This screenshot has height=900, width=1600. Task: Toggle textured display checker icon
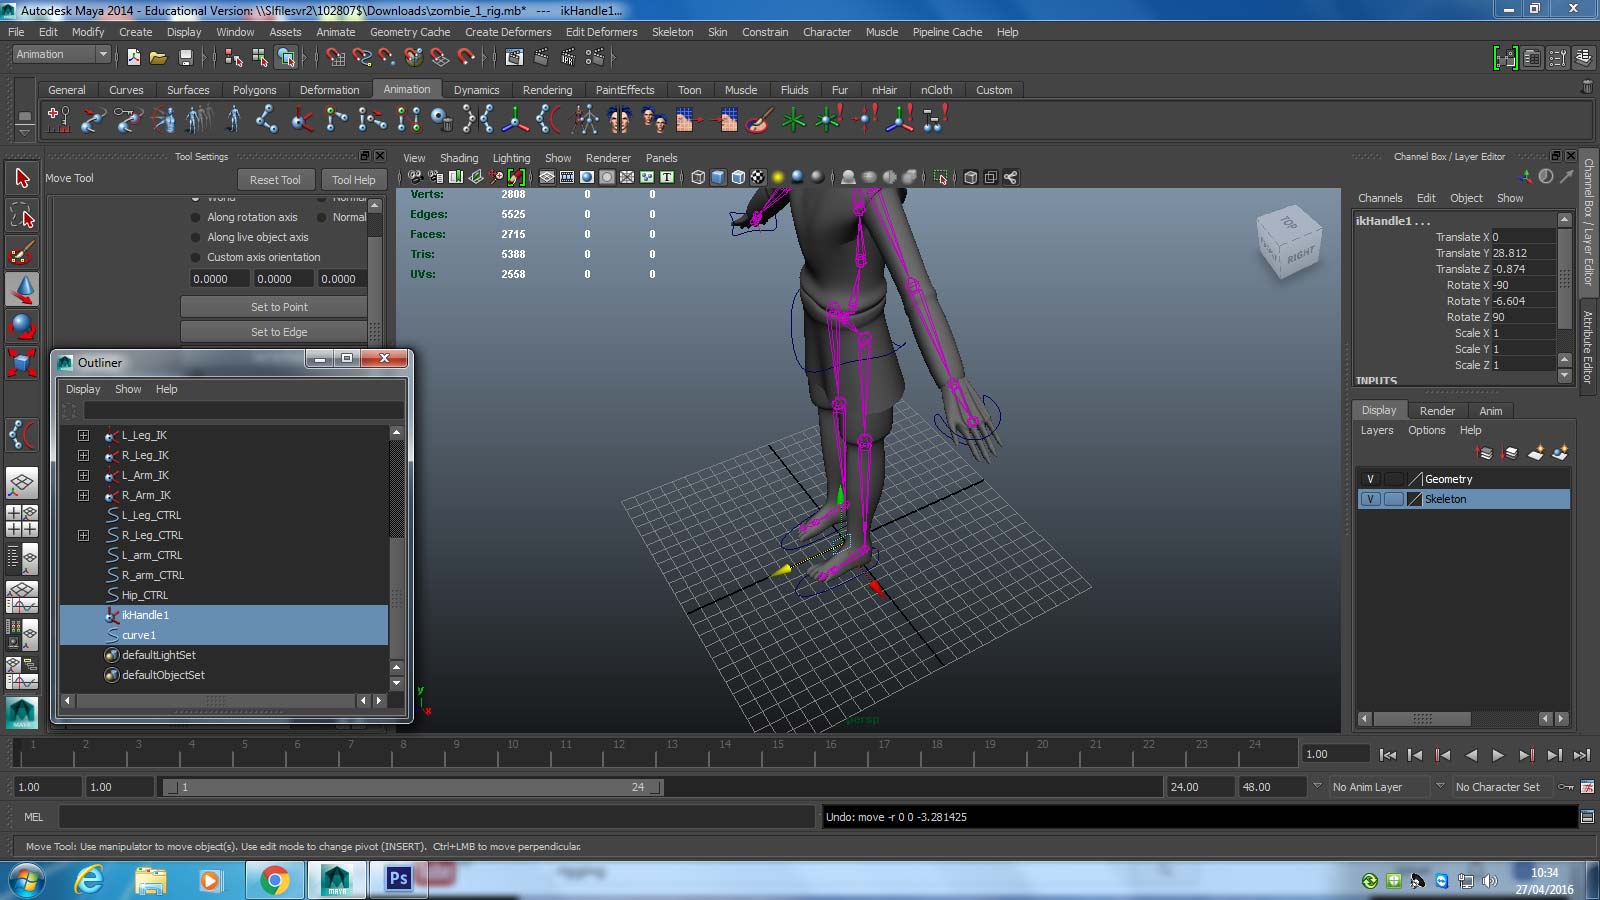tap(758, 177)
